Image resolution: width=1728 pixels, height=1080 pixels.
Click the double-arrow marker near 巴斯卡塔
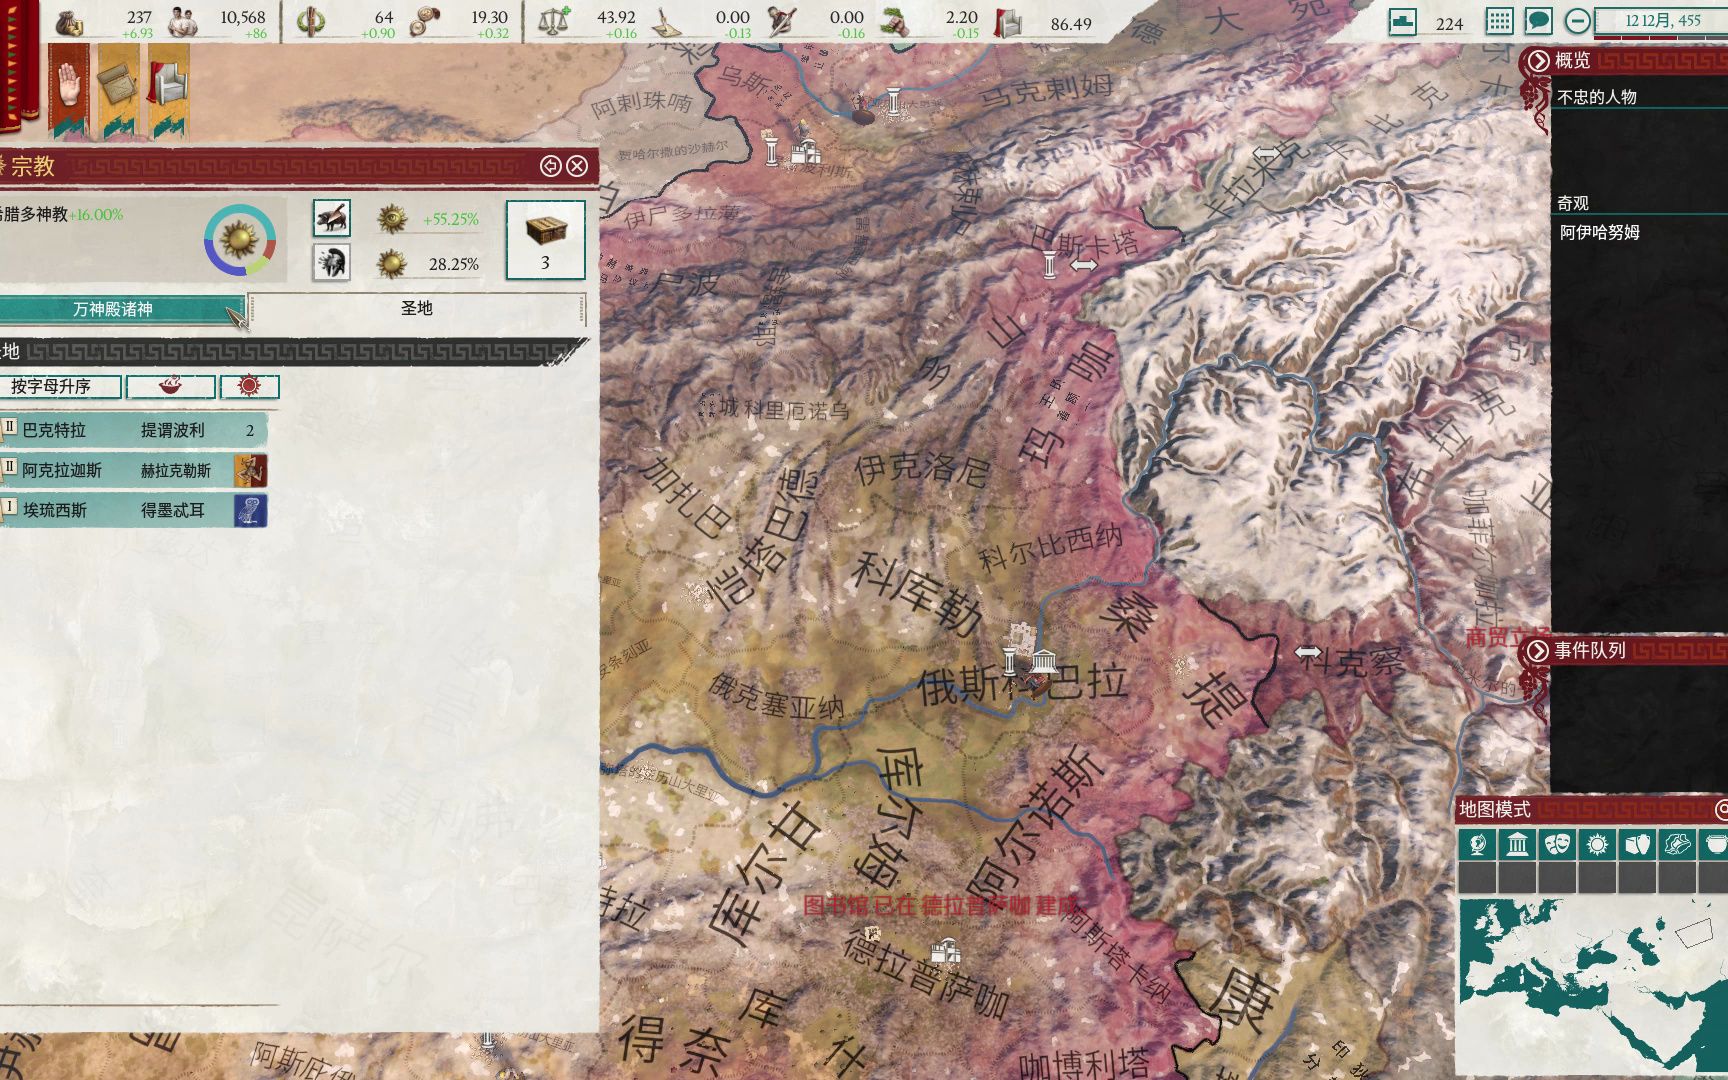point(1084,265)
